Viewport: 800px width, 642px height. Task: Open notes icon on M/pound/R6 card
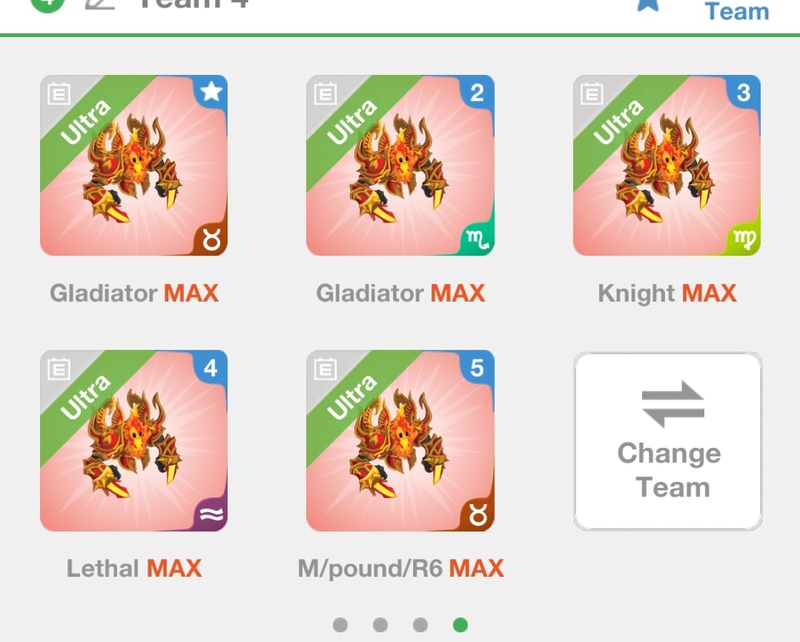pos(326,369)
